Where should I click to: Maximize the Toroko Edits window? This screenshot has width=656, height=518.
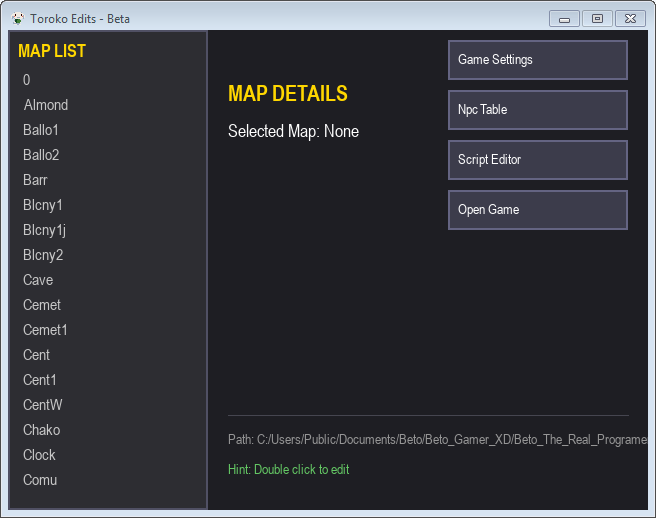[597, 18]
